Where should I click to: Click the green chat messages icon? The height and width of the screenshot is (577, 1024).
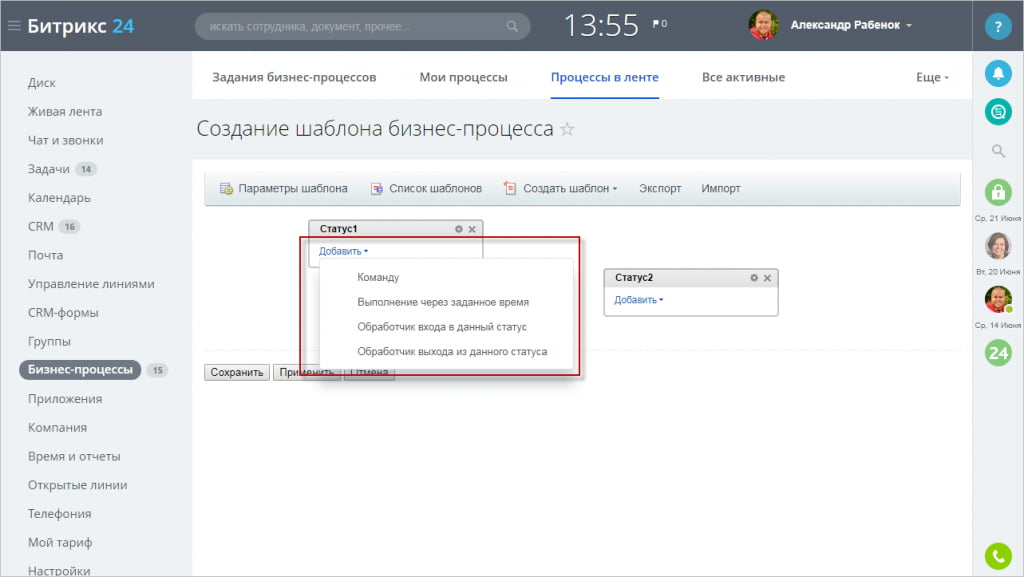click(998, 112)
